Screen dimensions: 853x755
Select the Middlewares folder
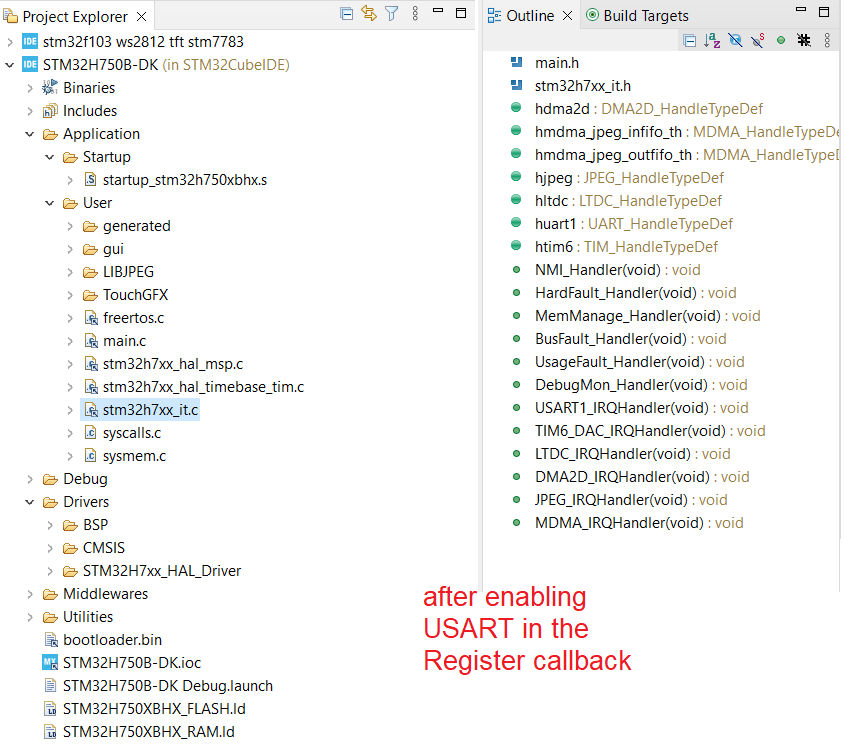[x=106, y=593]
